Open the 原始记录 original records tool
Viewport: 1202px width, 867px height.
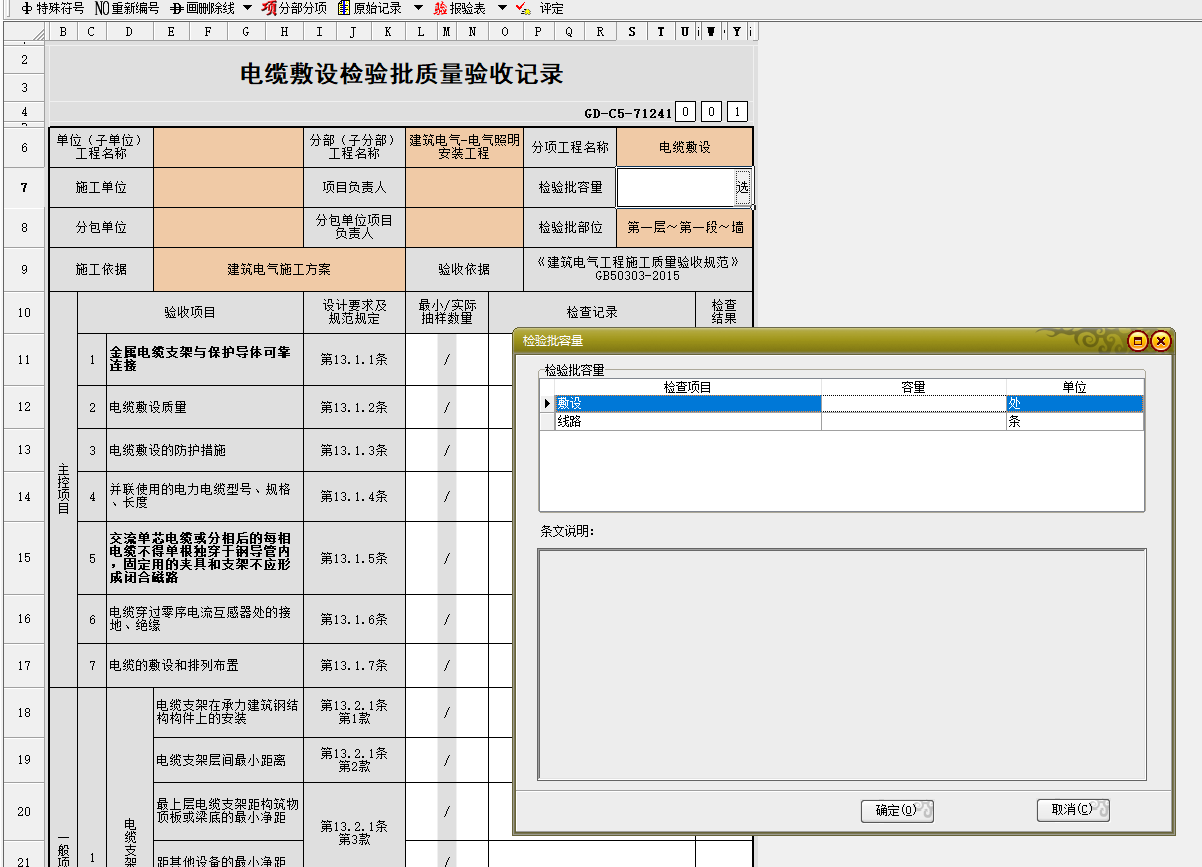pos(369,8)
